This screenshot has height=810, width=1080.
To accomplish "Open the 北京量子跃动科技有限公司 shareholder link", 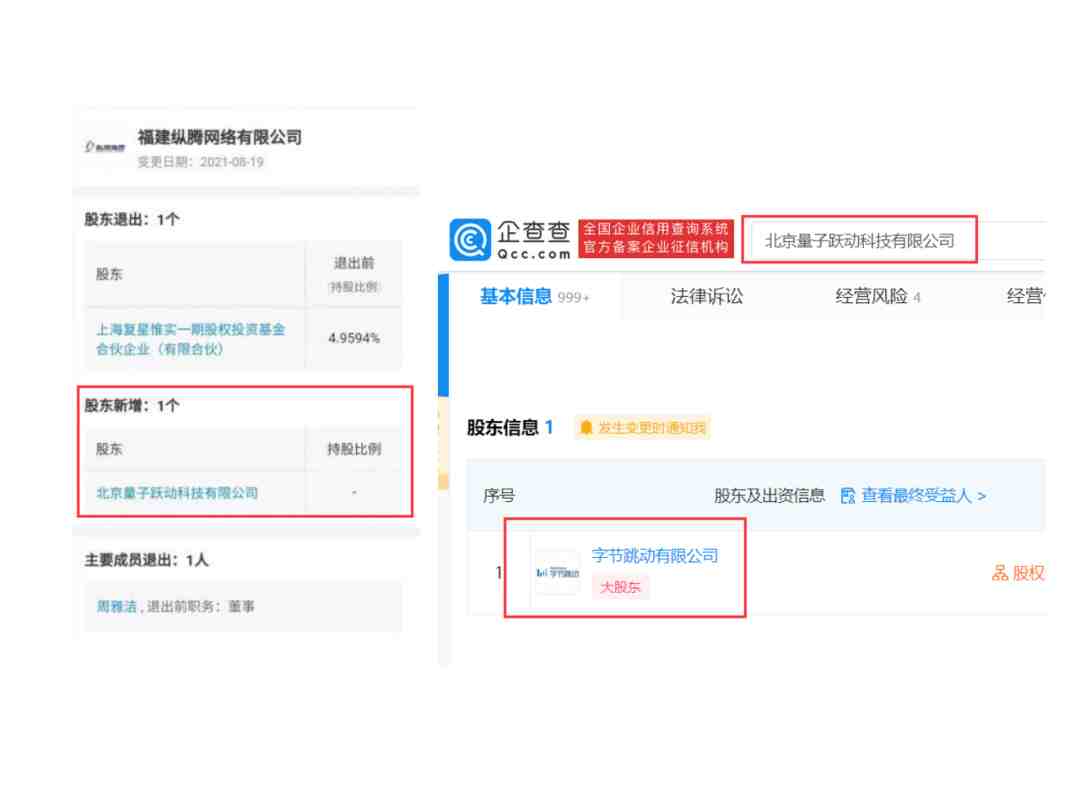I will [177, 492].
